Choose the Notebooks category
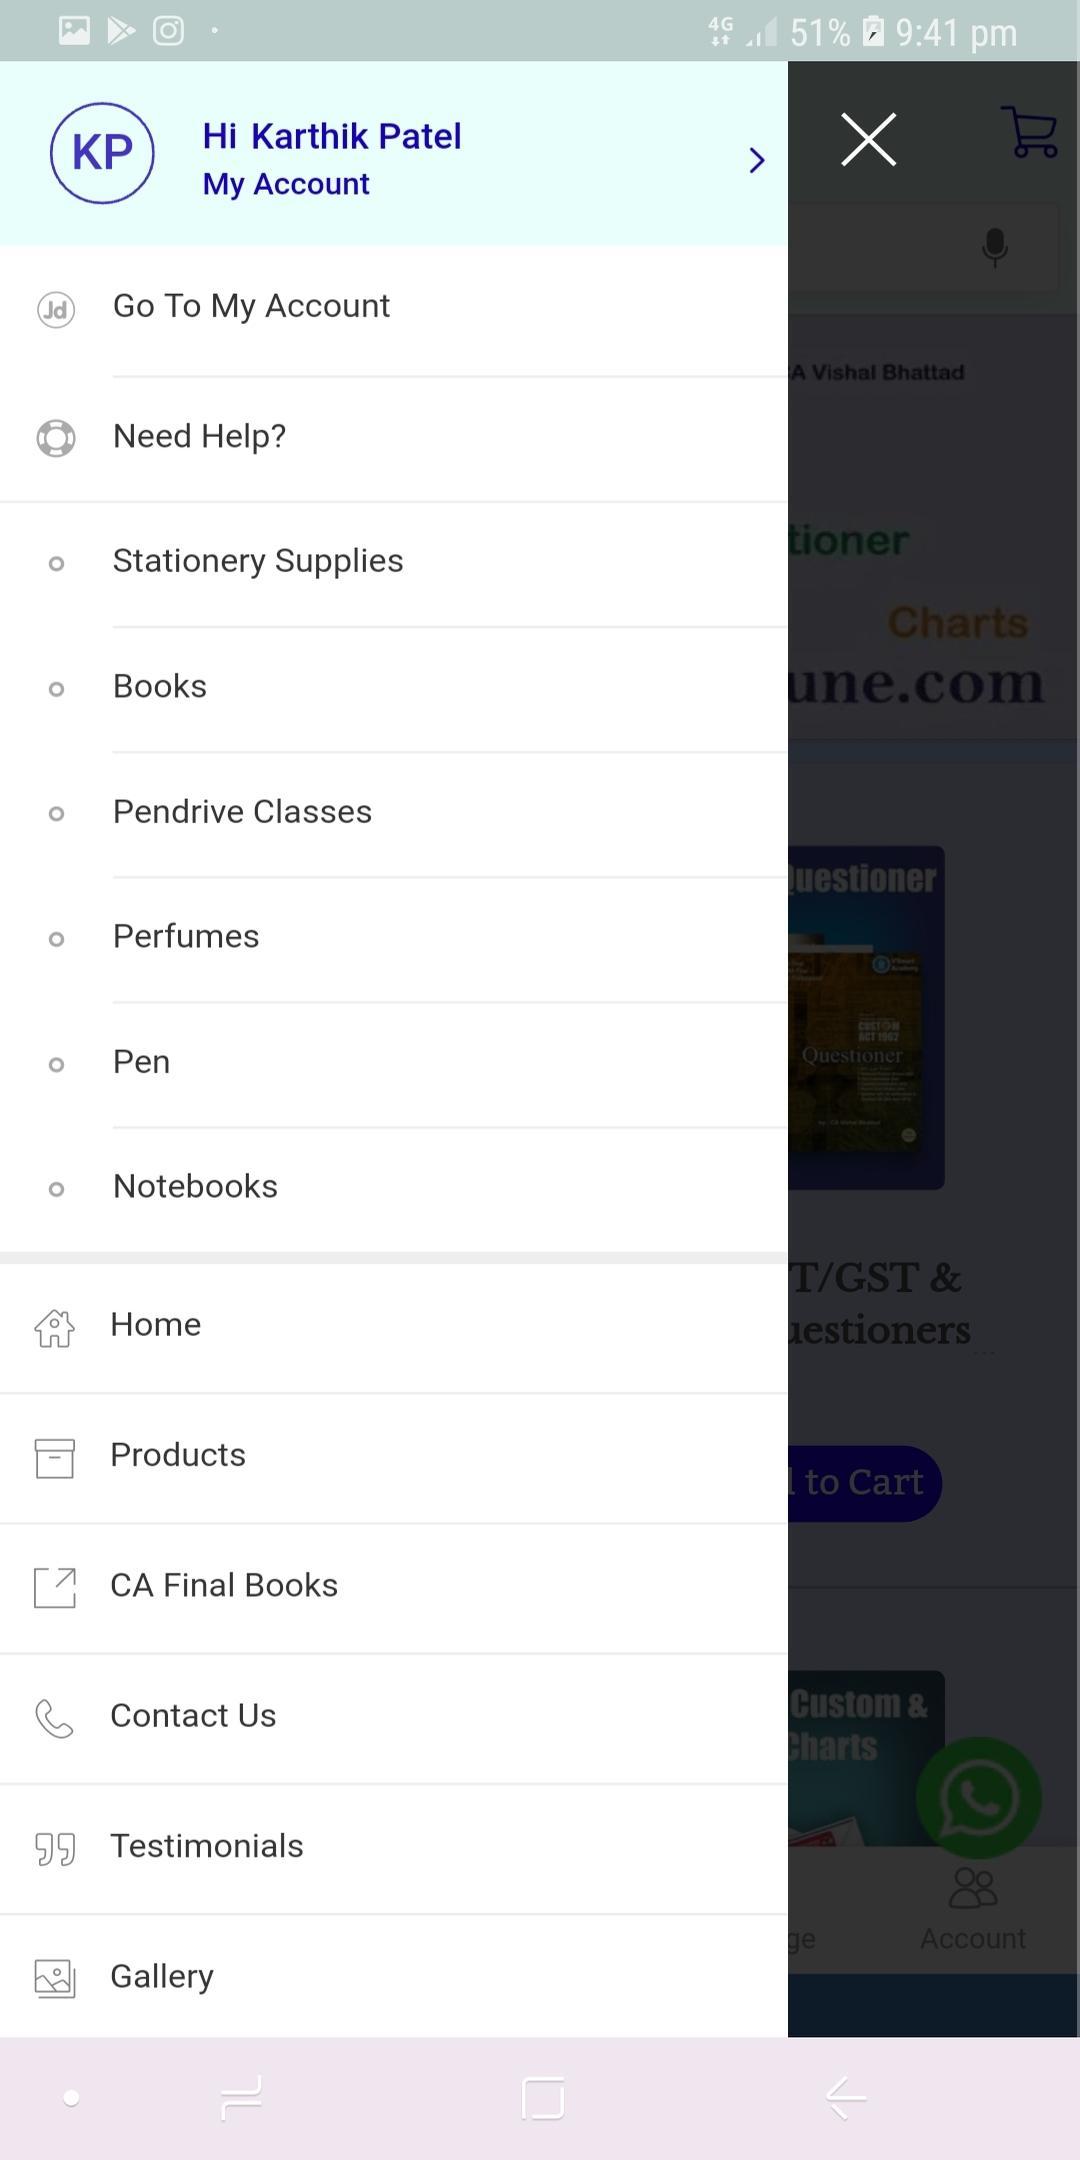 tap(195, 1187)
